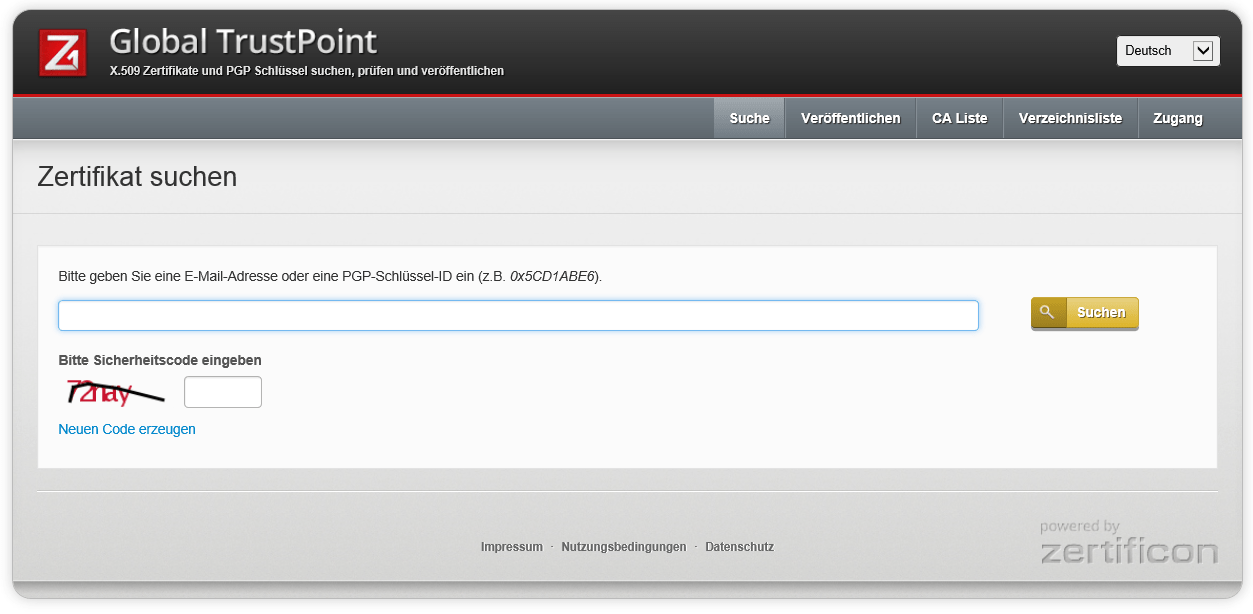The image size is (1253, 614).
Task: Click the Neuen Code erzeugen link
Action: point(127,429)
